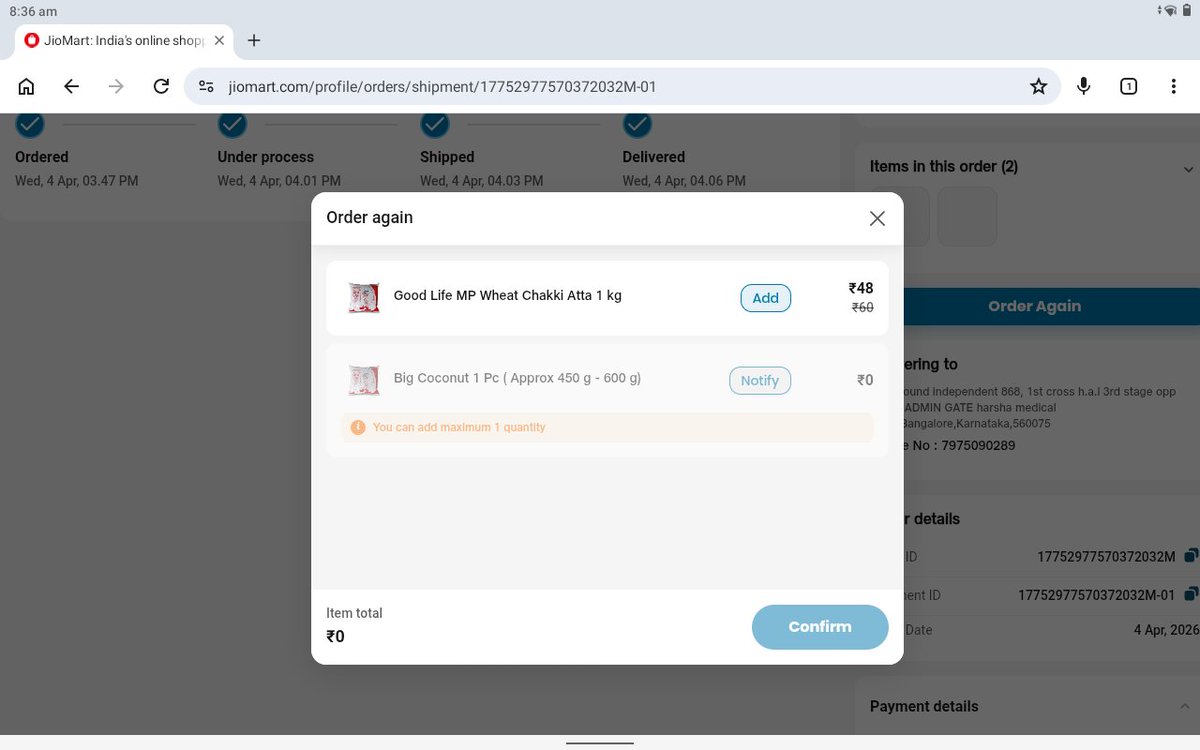Go to browser home page
The image size is (1200, 750).
pyautogui.click(x=27, y=87)
